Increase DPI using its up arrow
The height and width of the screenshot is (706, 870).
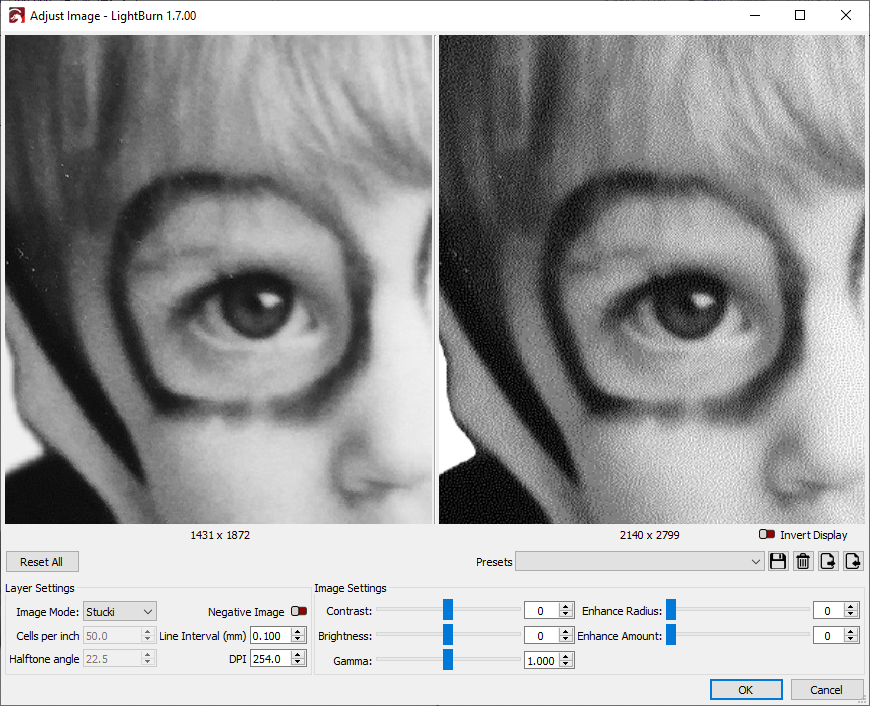pos(298,654)
